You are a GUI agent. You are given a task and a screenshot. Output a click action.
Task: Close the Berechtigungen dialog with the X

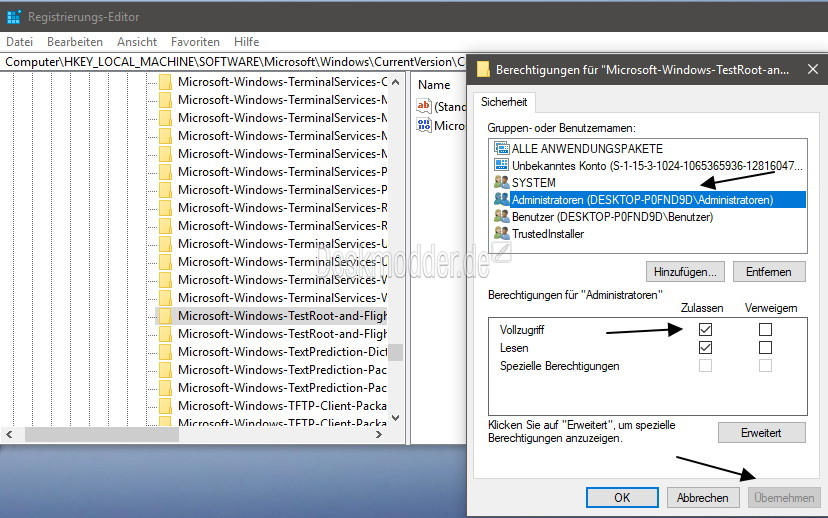point(813,69)
